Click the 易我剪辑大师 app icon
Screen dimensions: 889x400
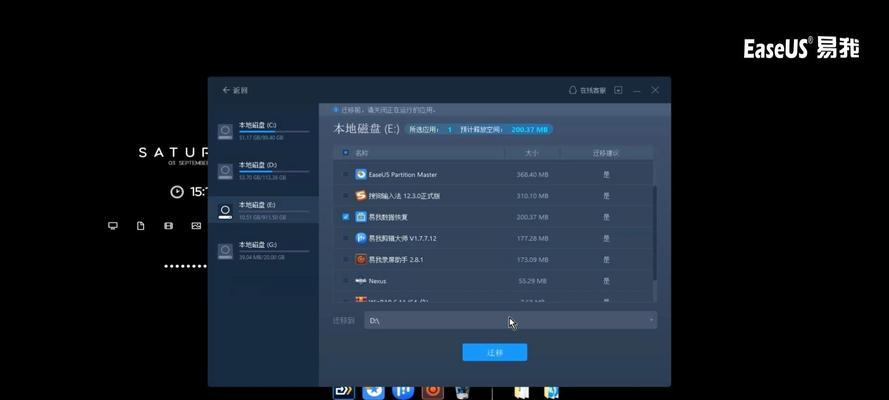point(361,238)
